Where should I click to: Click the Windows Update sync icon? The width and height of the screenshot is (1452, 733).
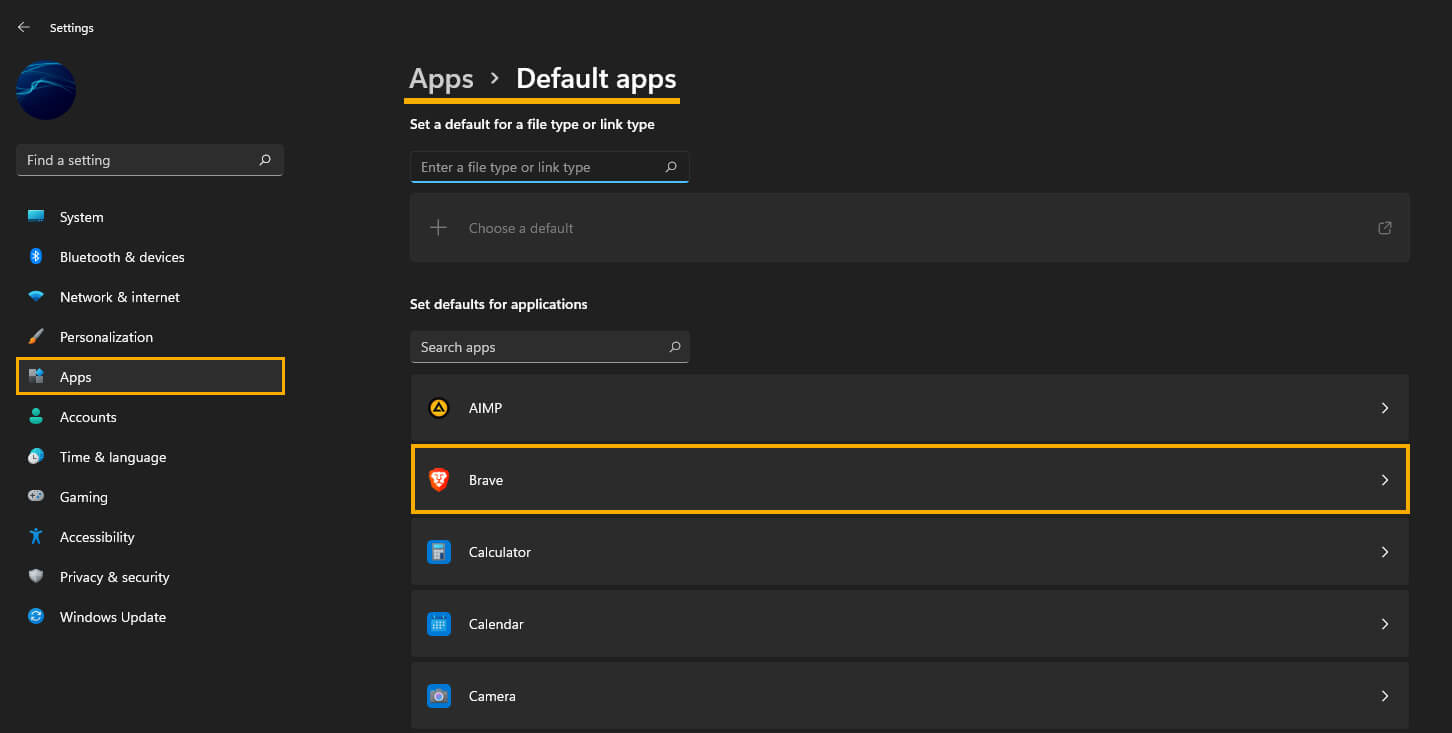(x=36, y=617)
